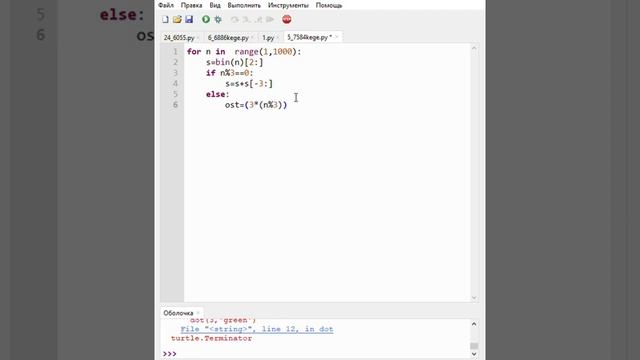Click the Step into icon
640x360 pixels.
246,19
